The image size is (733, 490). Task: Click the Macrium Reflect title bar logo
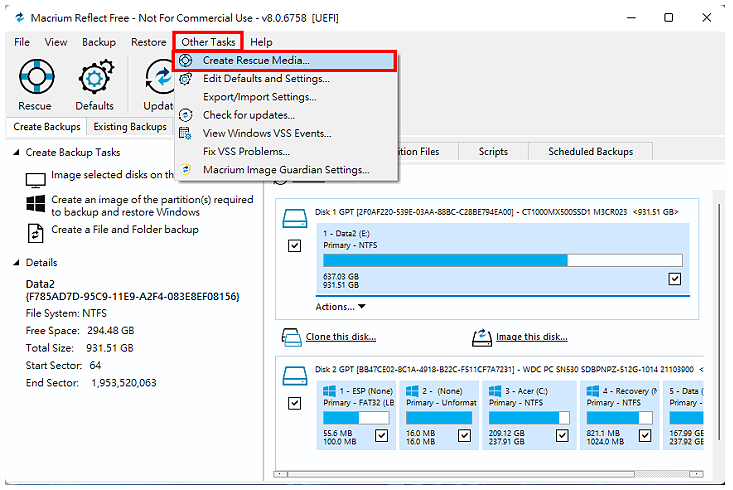tap(20, 18)
